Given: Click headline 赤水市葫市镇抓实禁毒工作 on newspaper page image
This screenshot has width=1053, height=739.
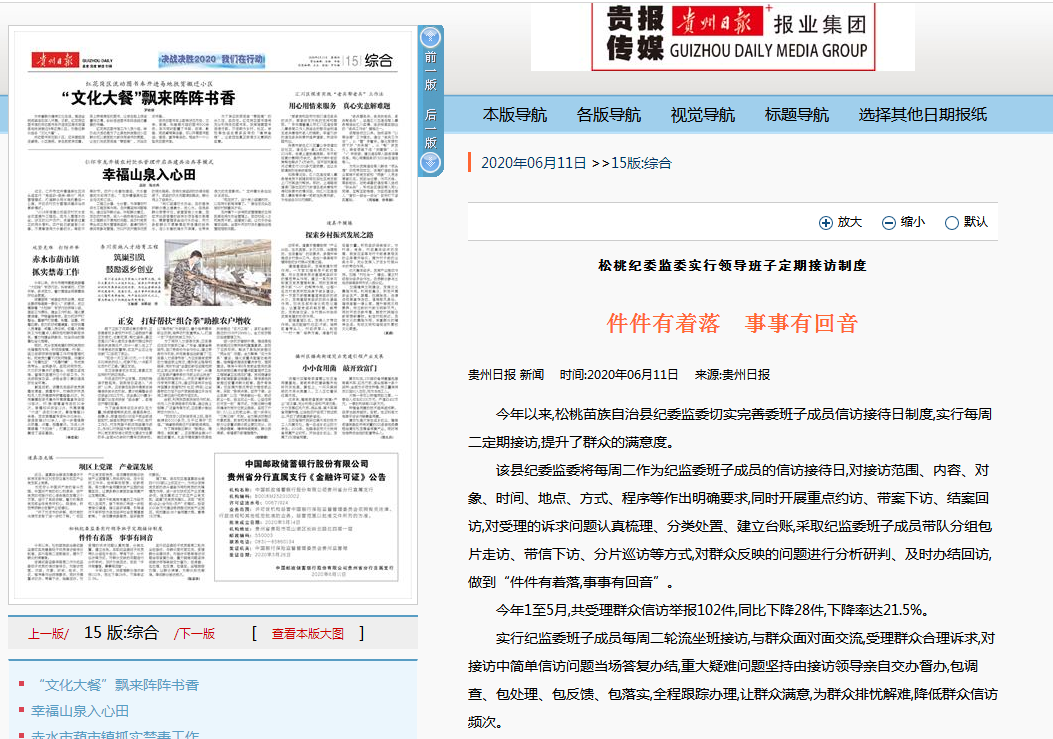Looking at the screenshot, I should 56,265.
